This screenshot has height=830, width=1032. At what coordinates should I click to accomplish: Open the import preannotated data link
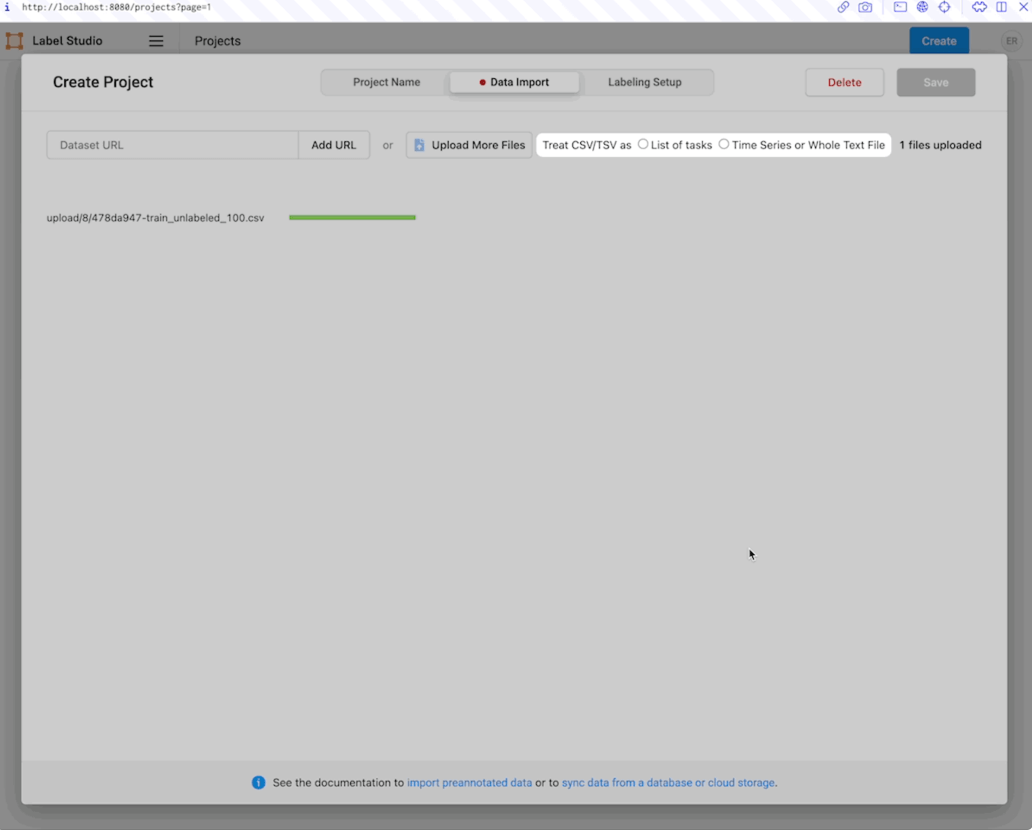pos(469,783)
